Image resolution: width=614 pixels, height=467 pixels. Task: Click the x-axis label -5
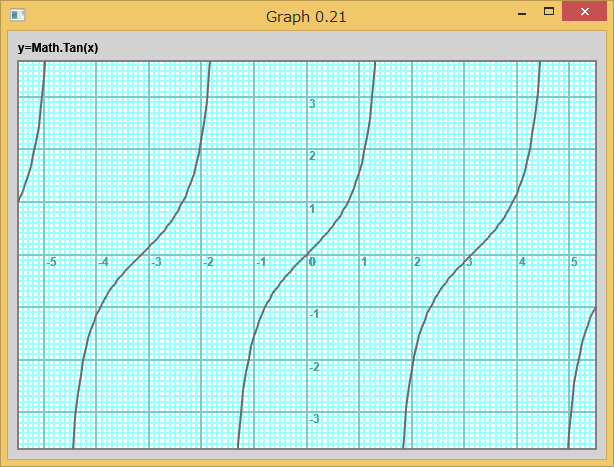pos(51,261)
